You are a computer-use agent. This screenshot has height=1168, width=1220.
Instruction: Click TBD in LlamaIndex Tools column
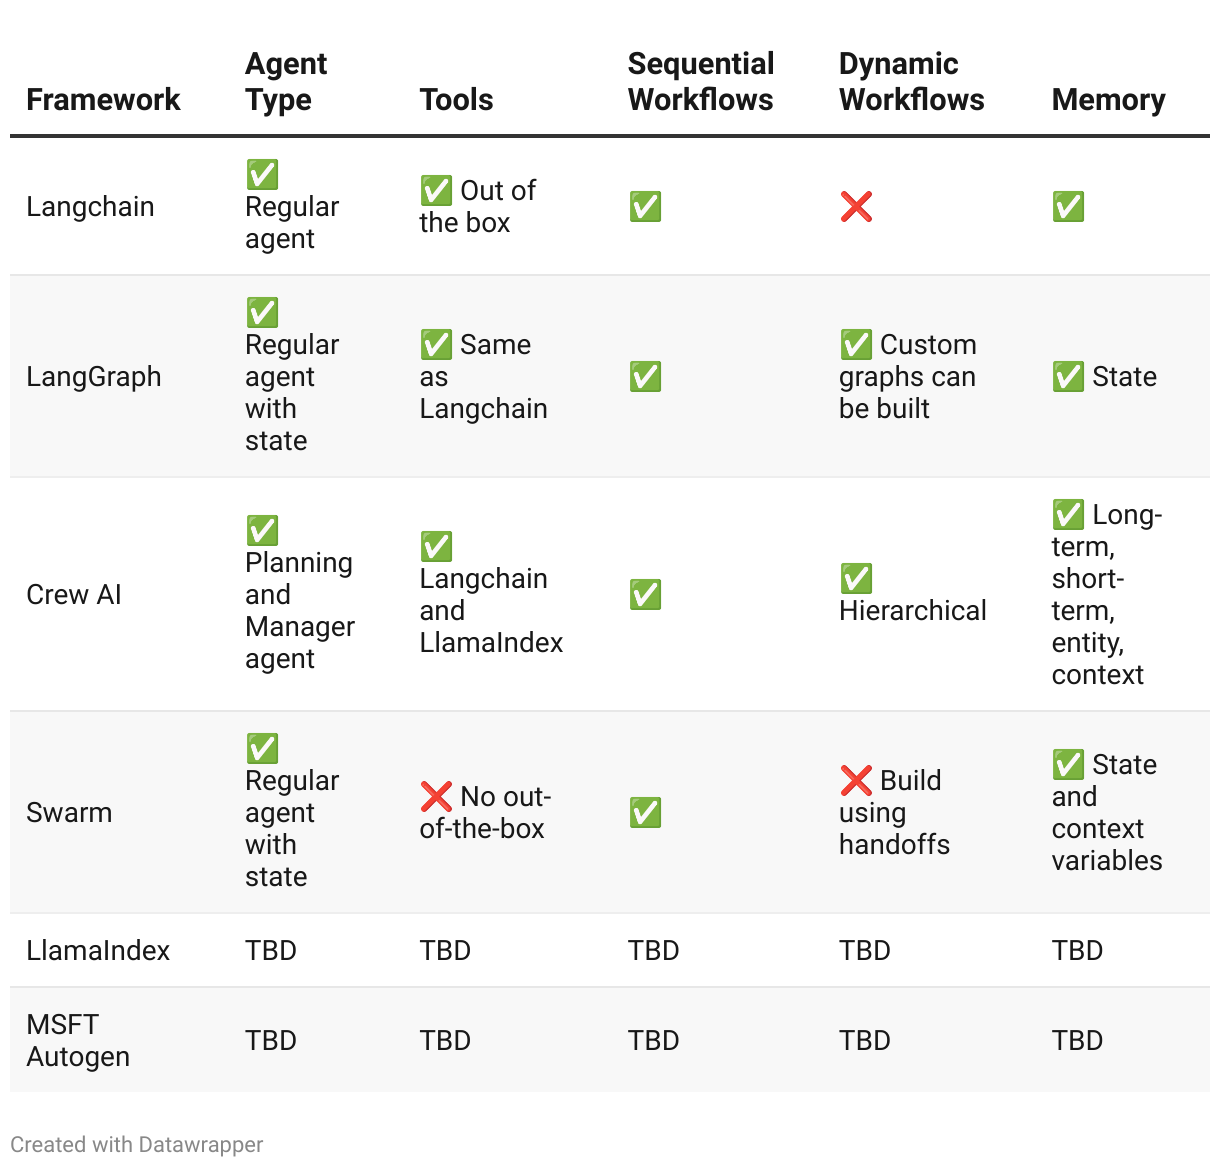445,950
